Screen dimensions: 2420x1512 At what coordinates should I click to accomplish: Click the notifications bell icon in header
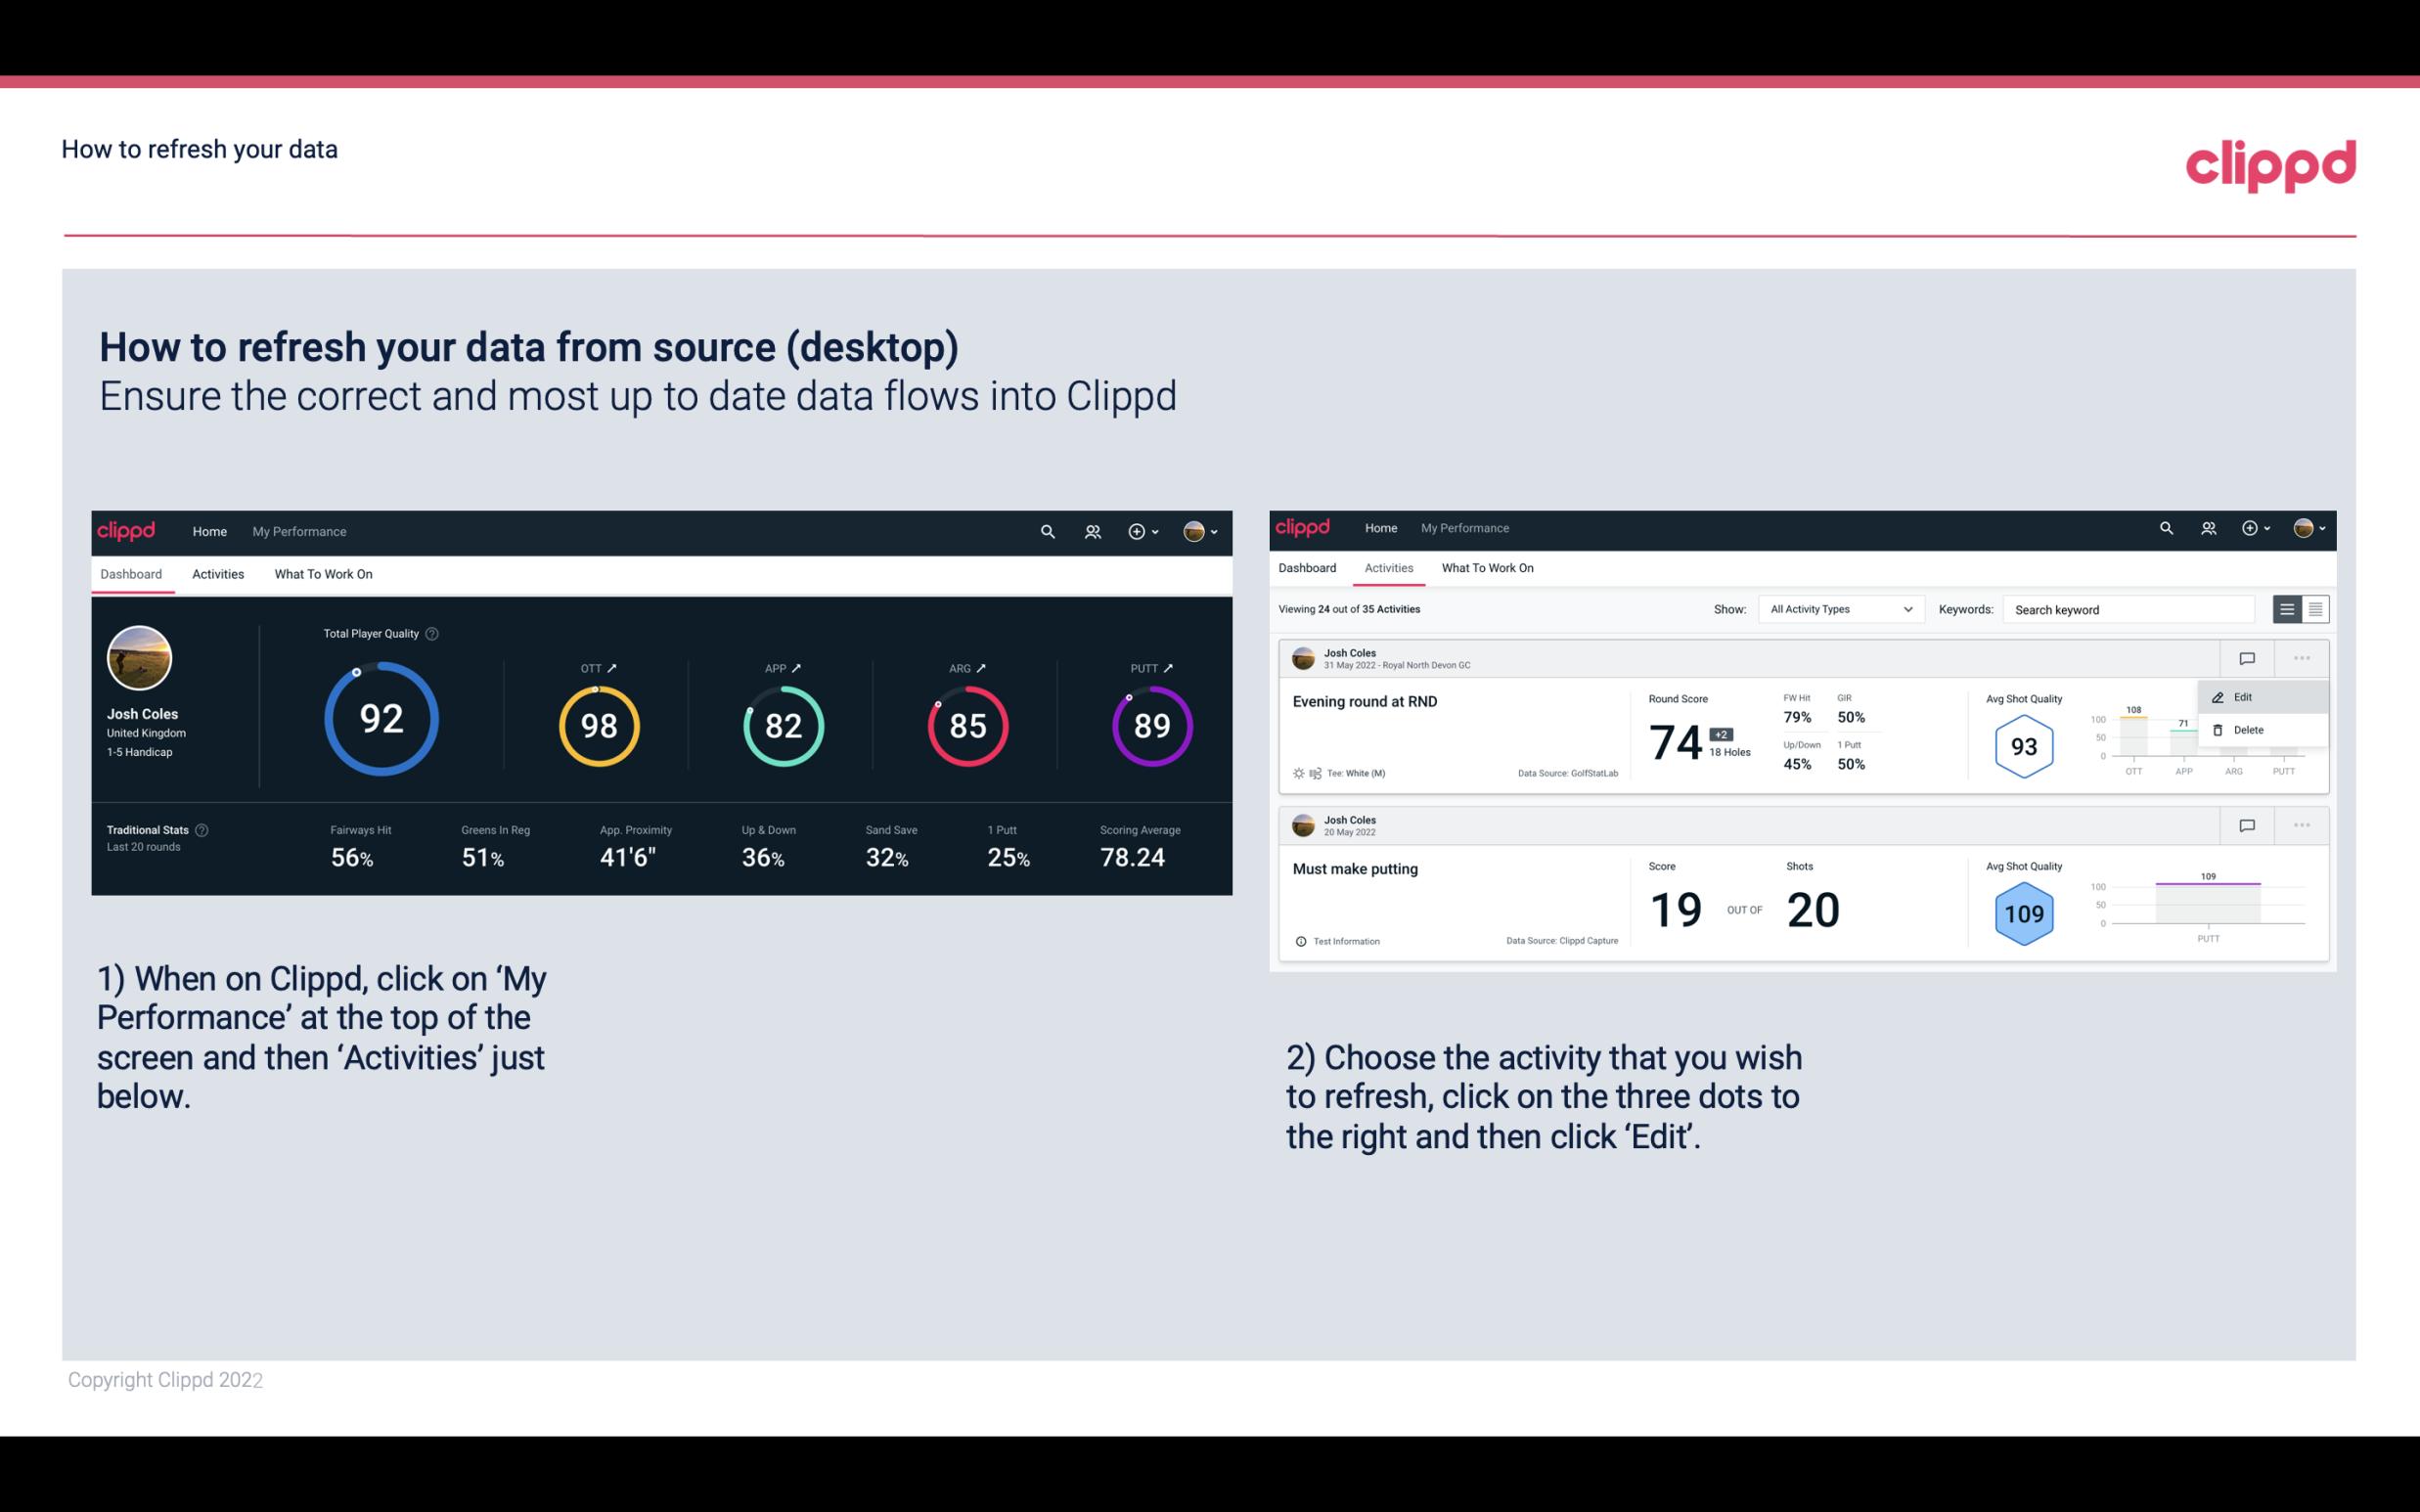point(1091,529)
